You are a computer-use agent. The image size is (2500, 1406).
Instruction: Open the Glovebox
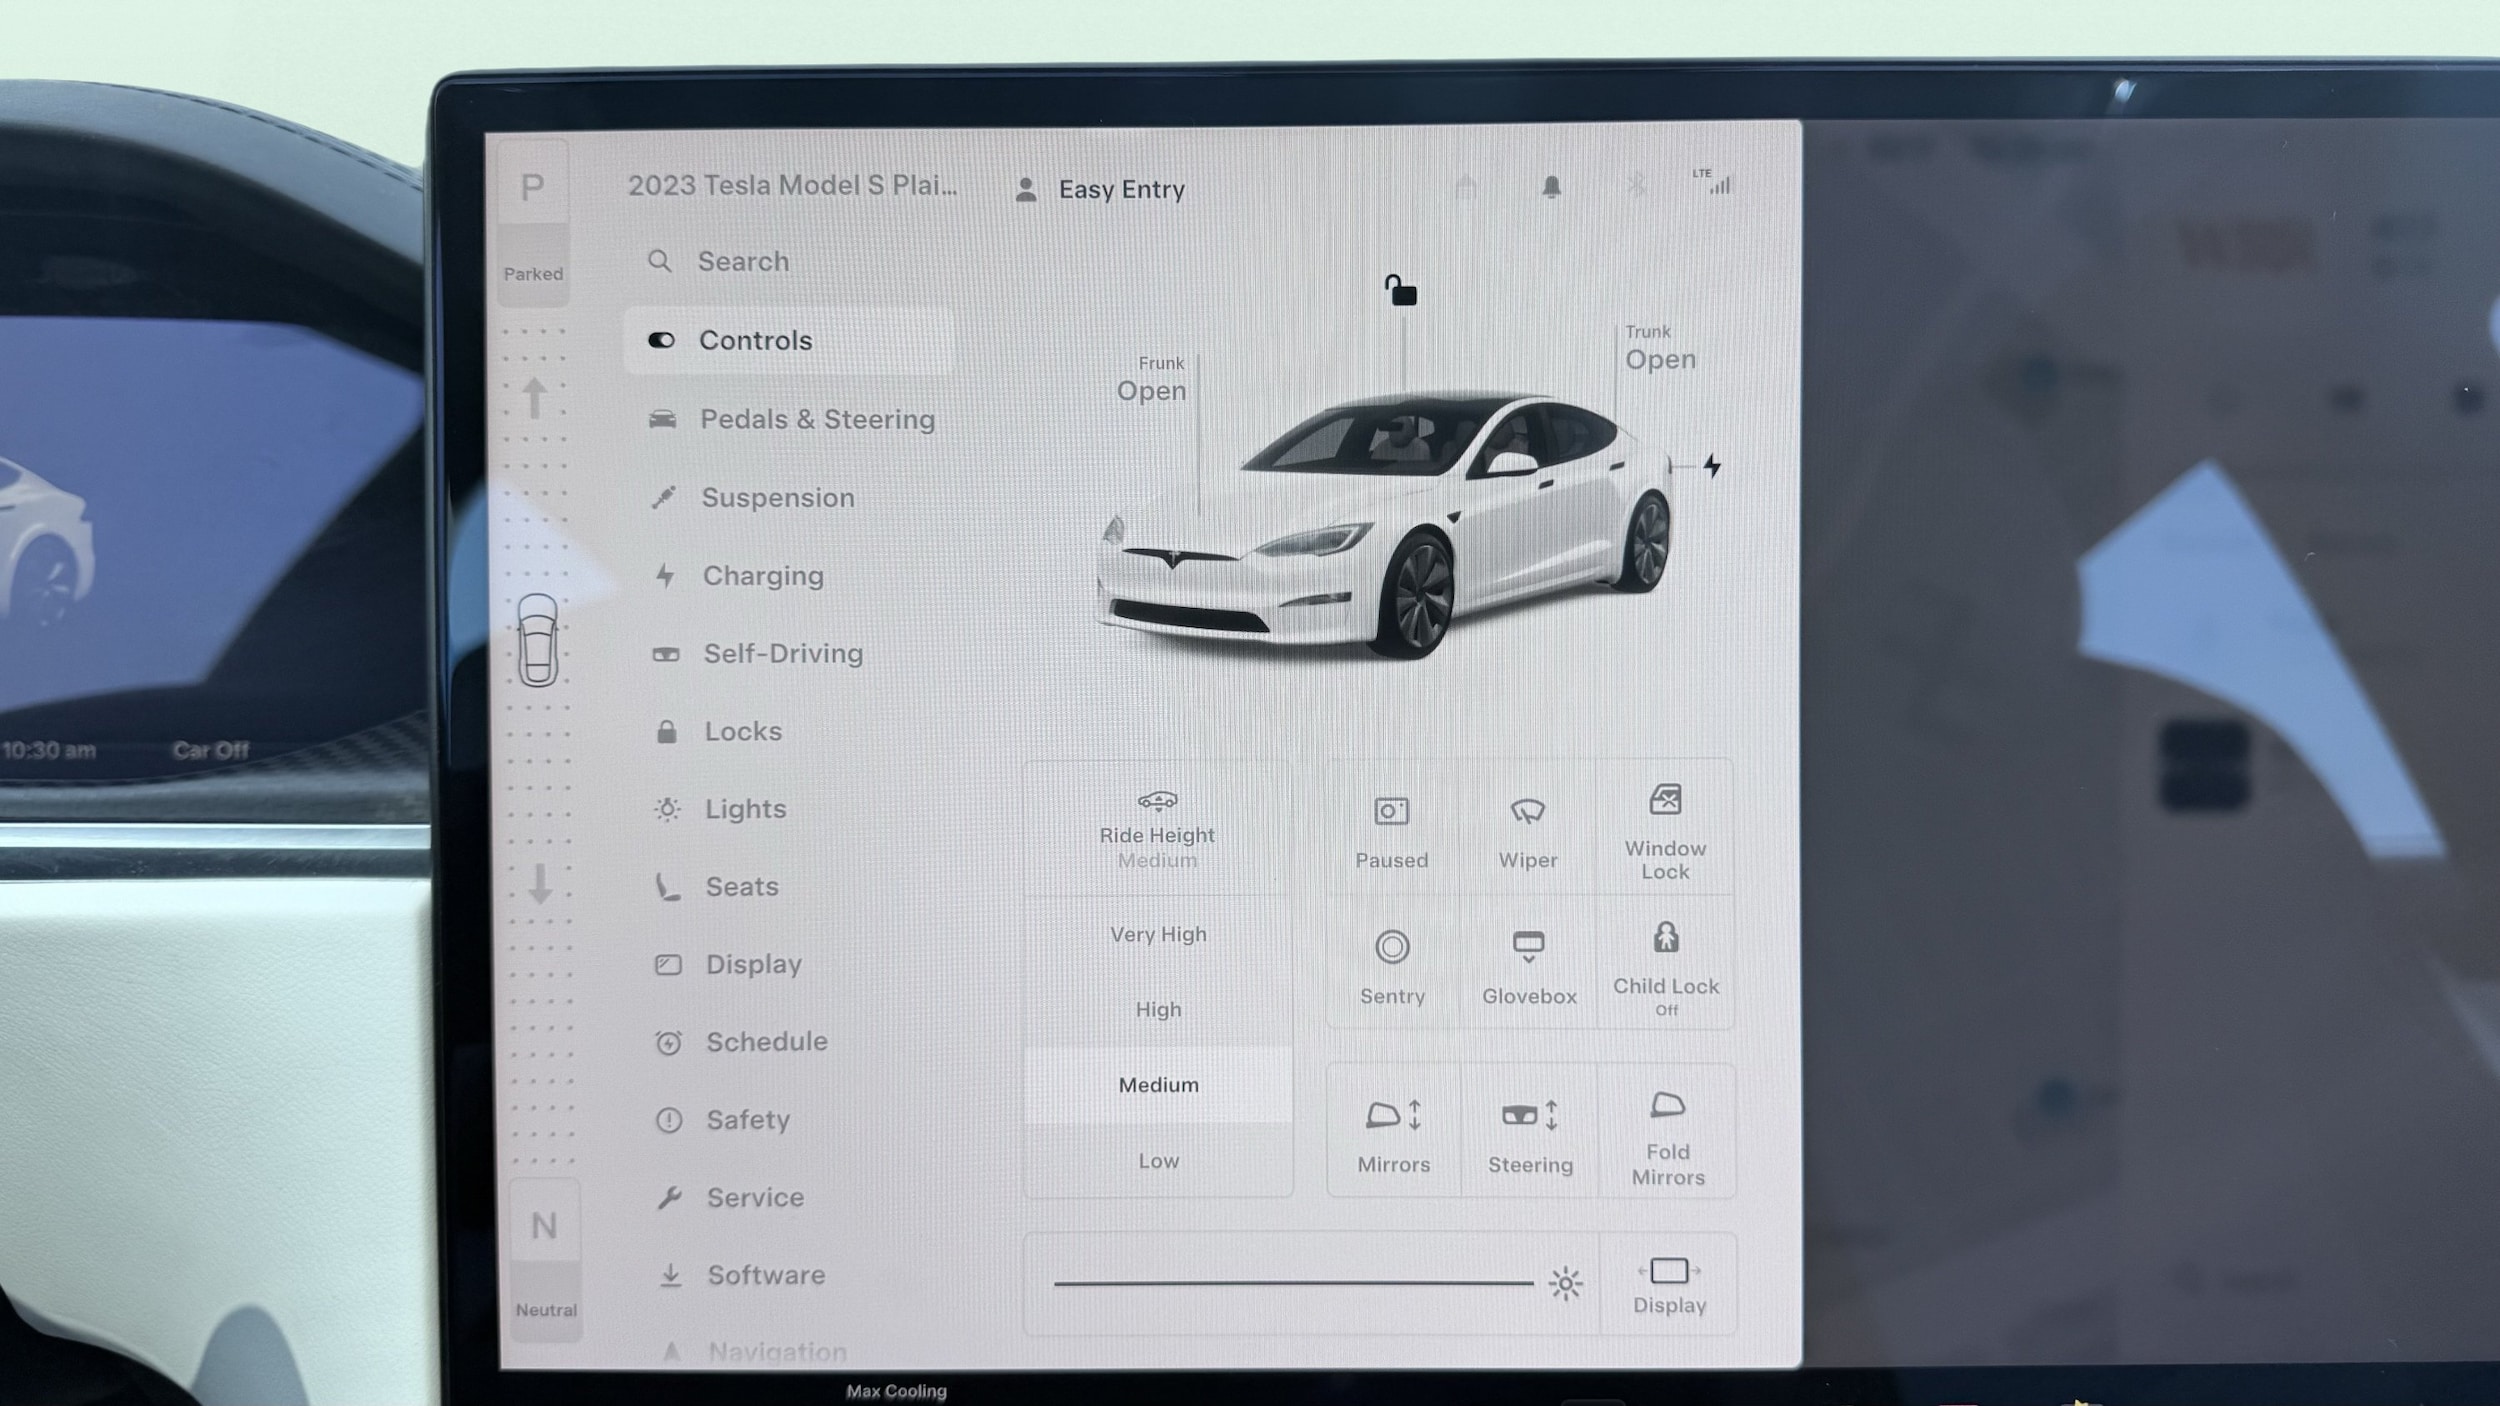click(x=1529, y=964)
